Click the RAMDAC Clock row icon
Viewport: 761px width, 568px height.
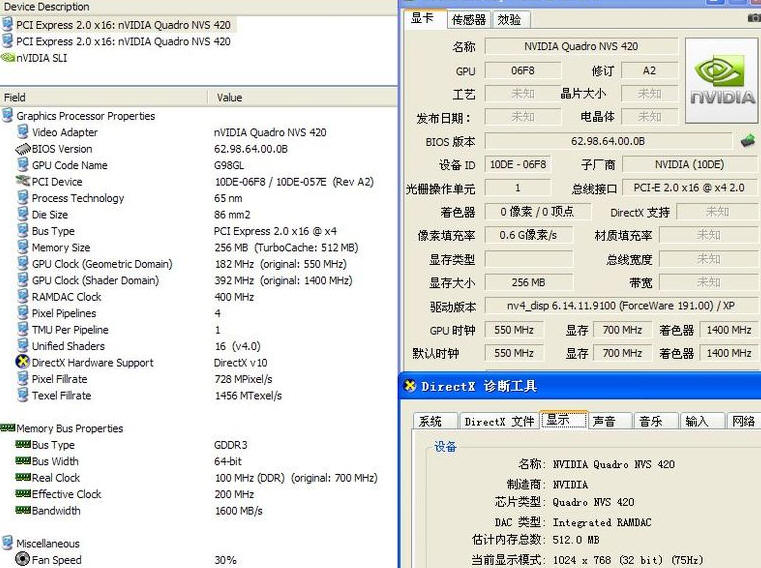(x=23, y=296)
